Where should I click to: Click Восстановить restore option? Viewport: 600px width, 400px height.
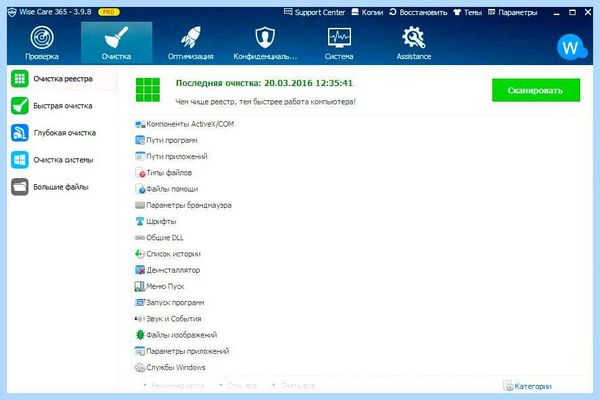(418, 12)
